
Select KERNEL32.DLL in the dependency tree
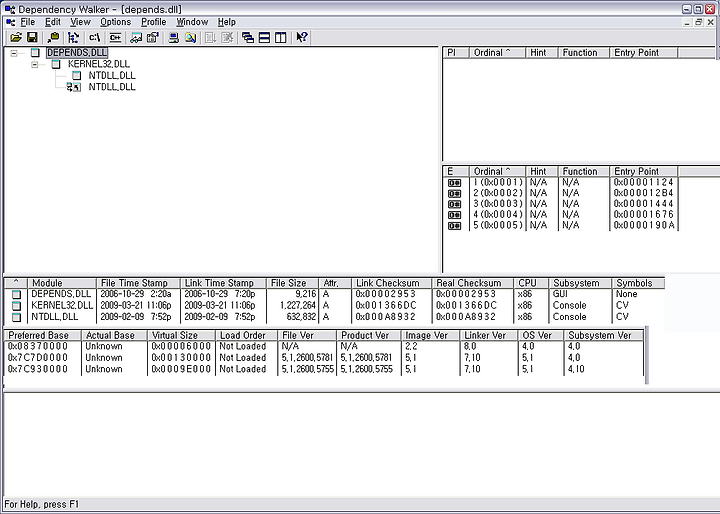[99, 64]
